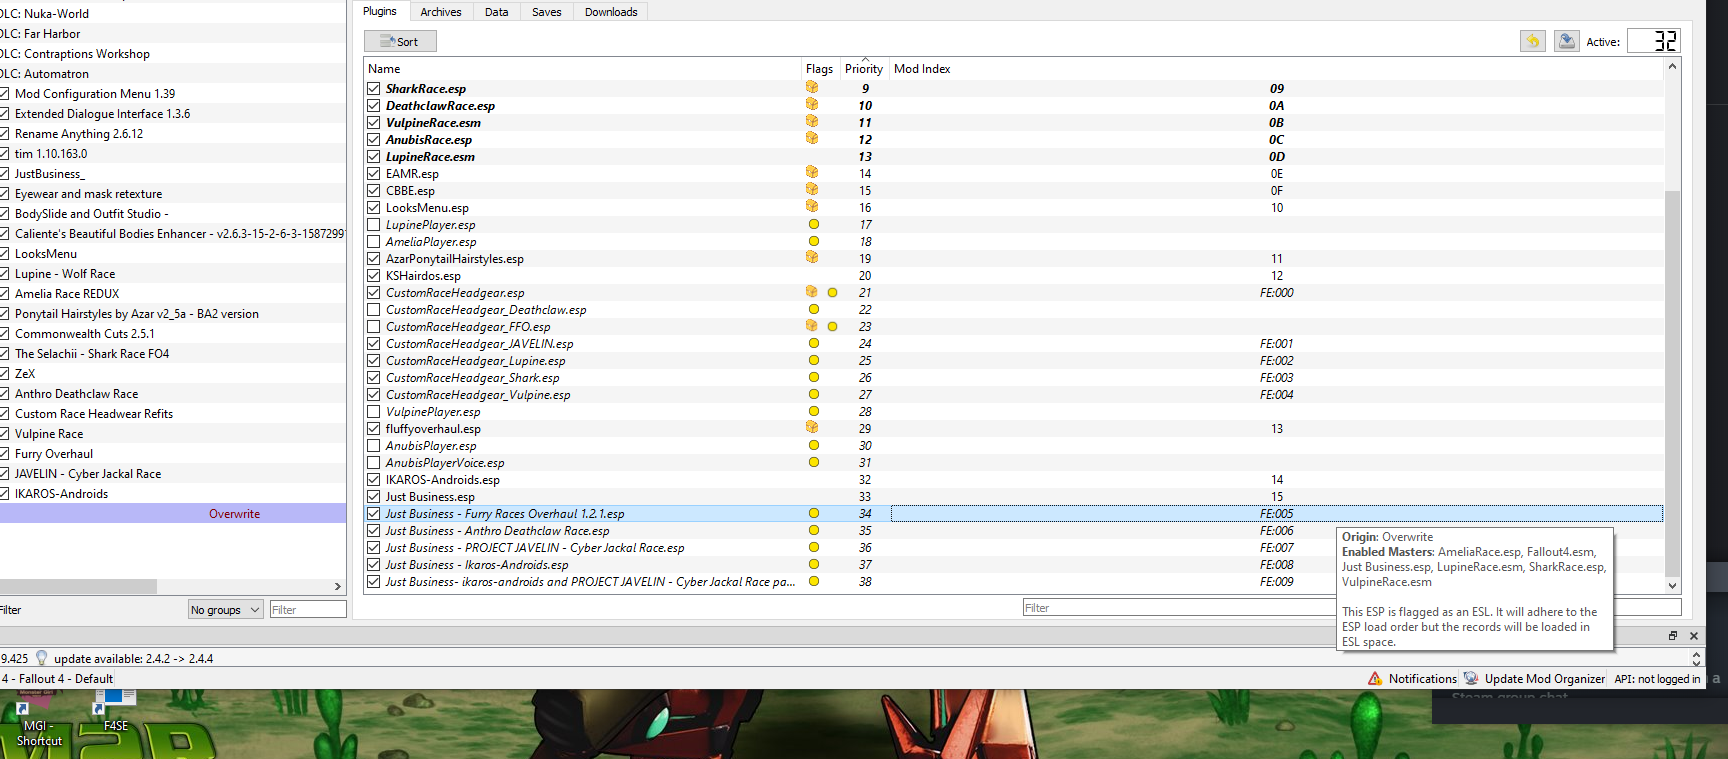Viewport: 1728px width, 759px height.
Task: Click the API not logged in status
Action: [1657, 678]
